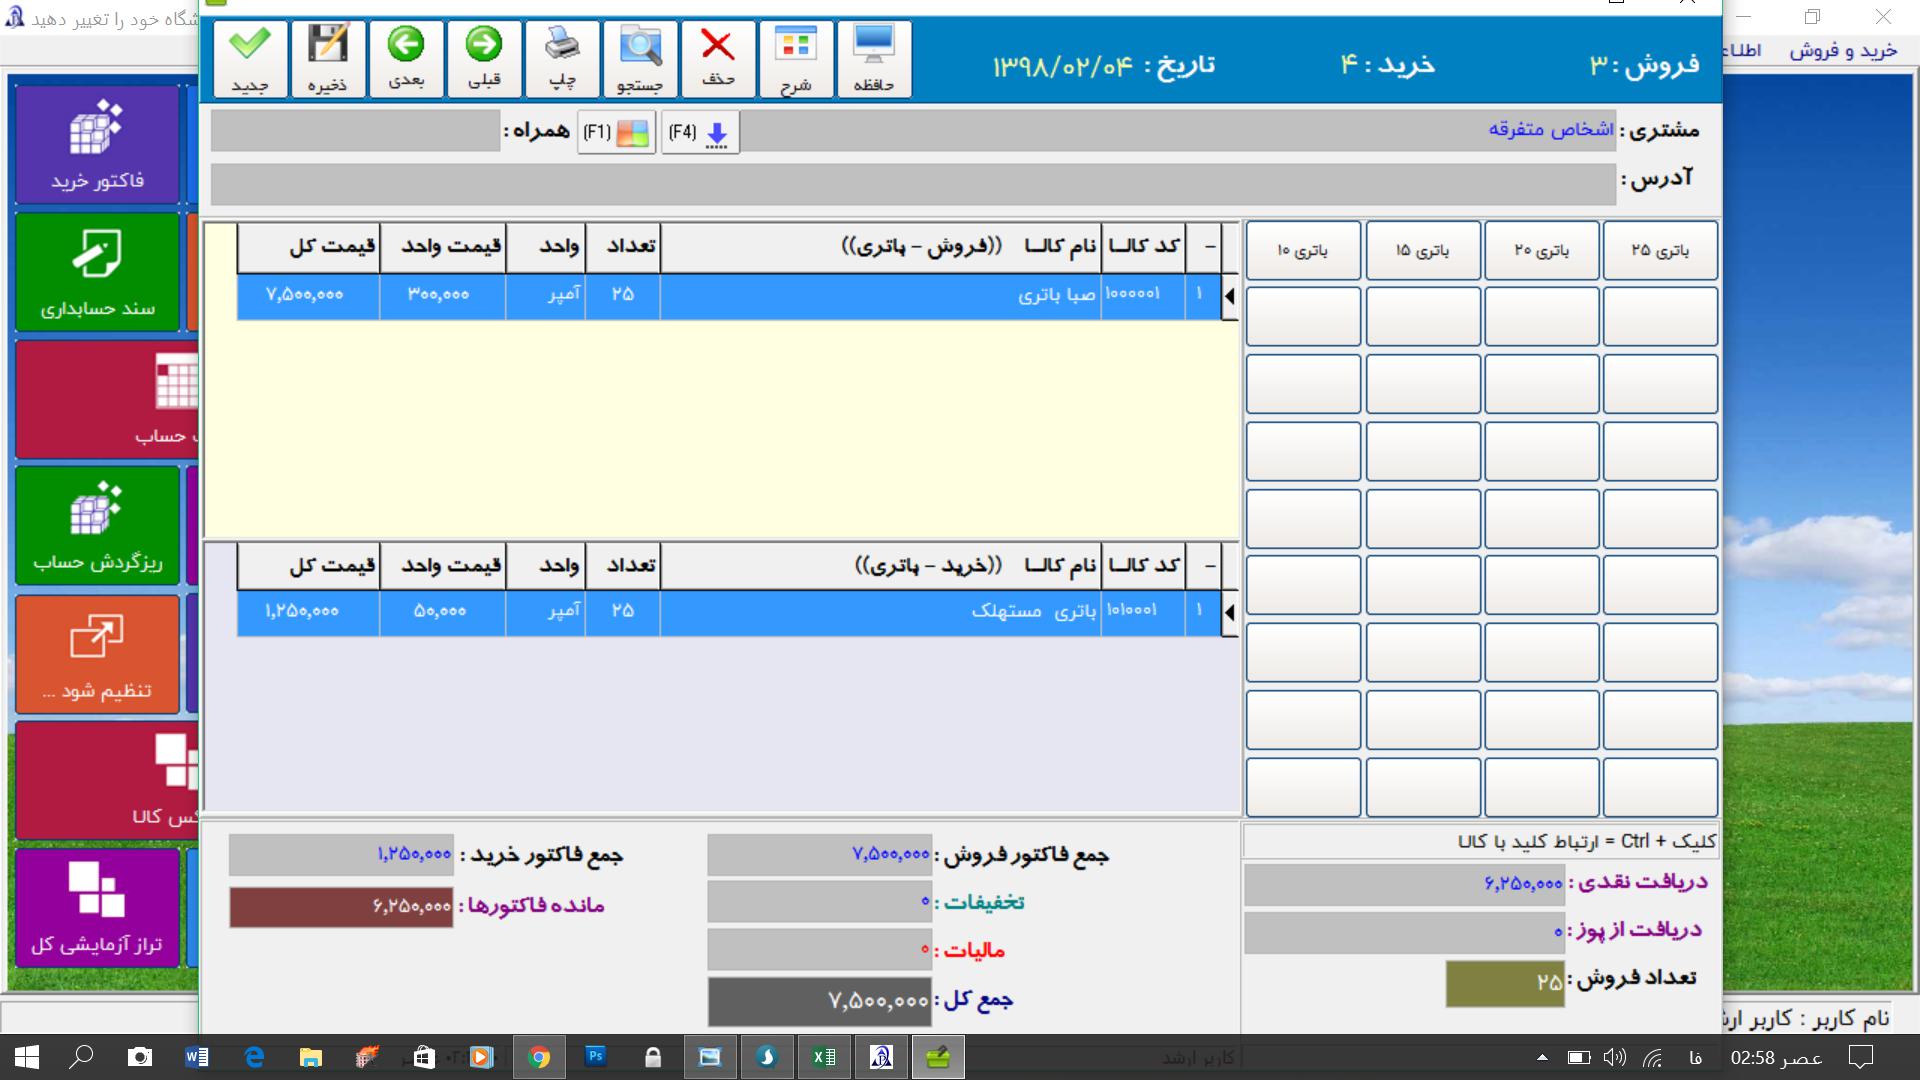Click the F4 download arrow button
1920x1080 pixels.
[700, 132]
